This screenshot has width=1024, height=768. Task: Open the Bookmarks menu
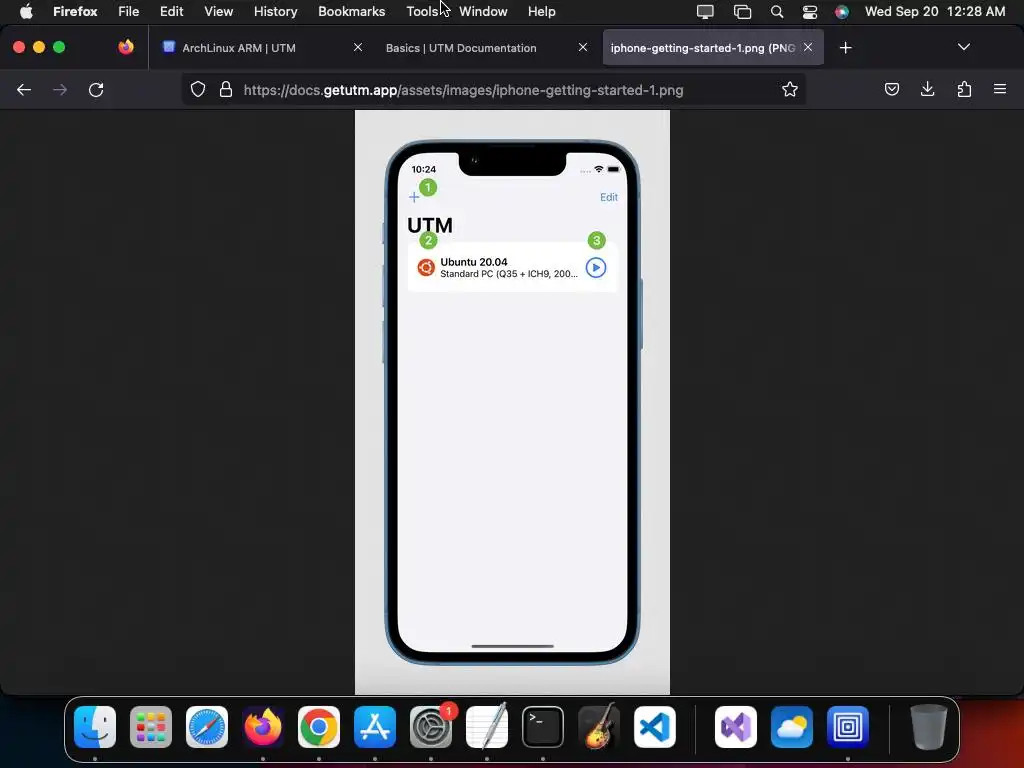coord(351,11)
